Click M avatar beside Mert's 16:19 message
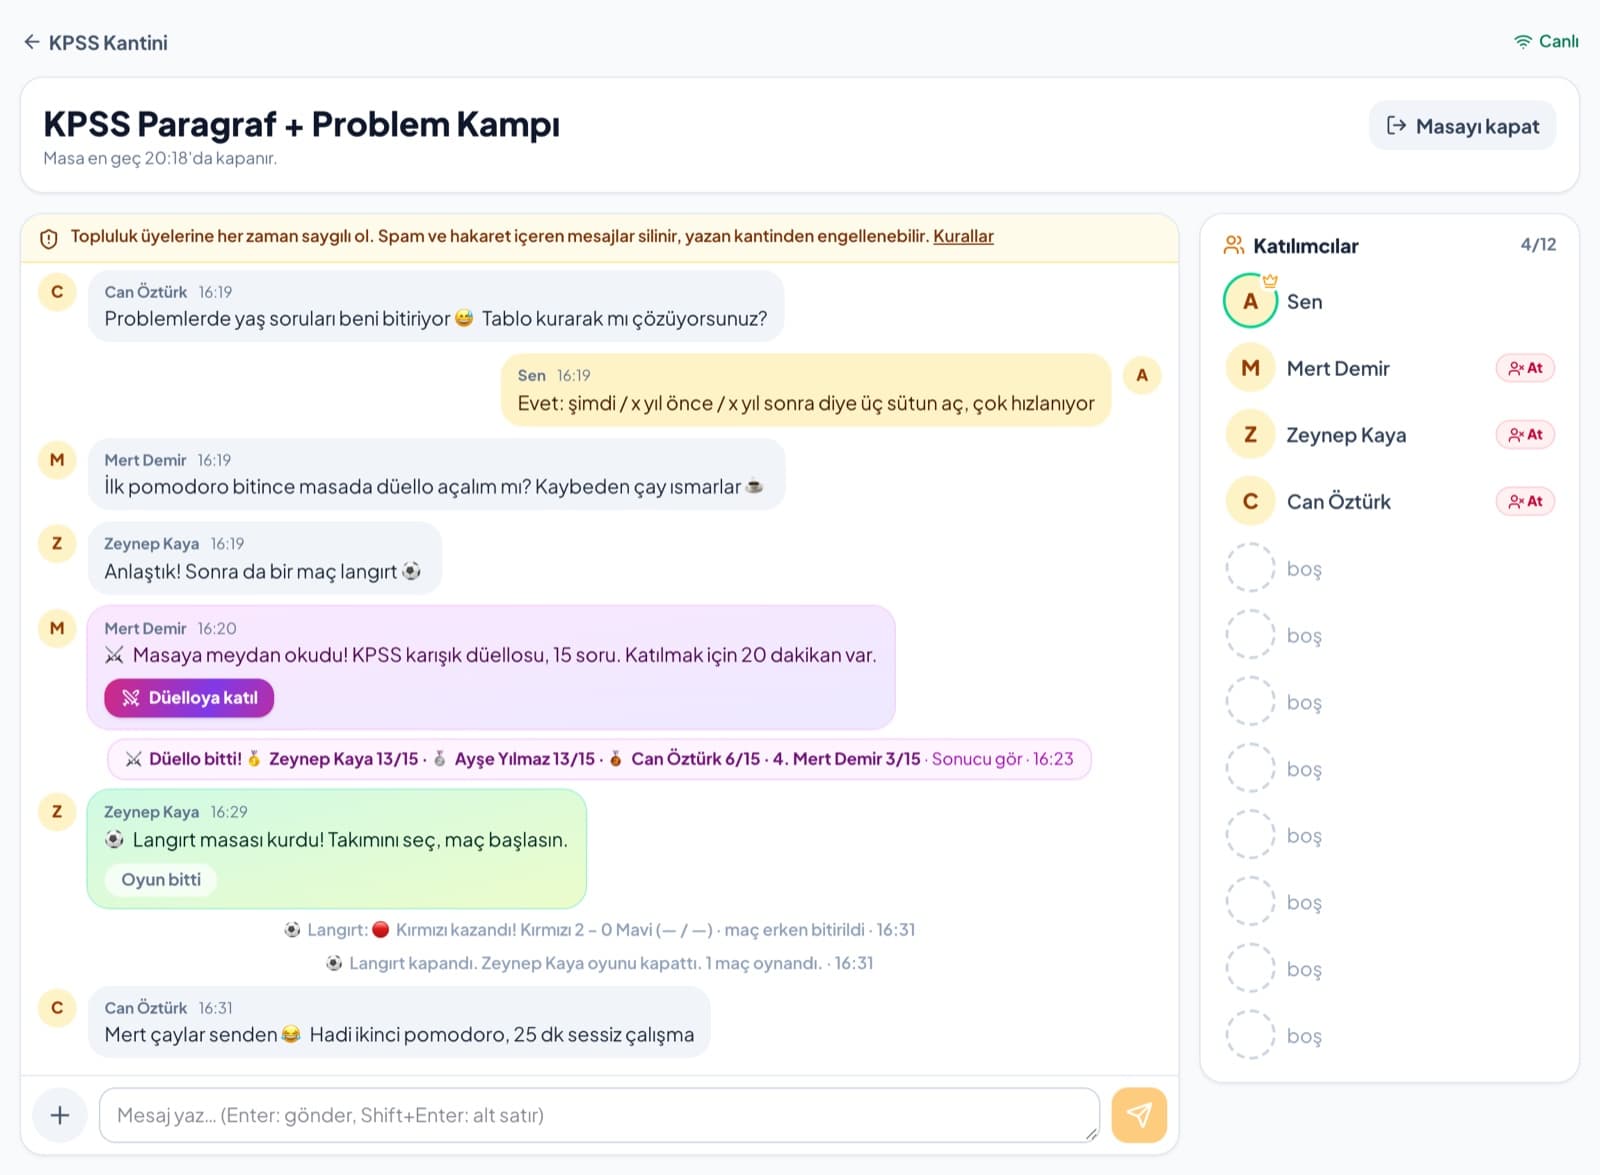Image resolution: width=1600 pixels, height=1175 pixels. pos(57,460)
